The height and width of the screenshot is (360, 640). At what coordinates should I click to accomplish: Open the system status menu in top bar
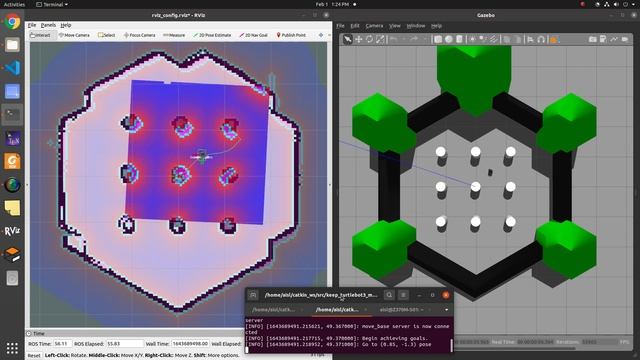click(616, 4)
